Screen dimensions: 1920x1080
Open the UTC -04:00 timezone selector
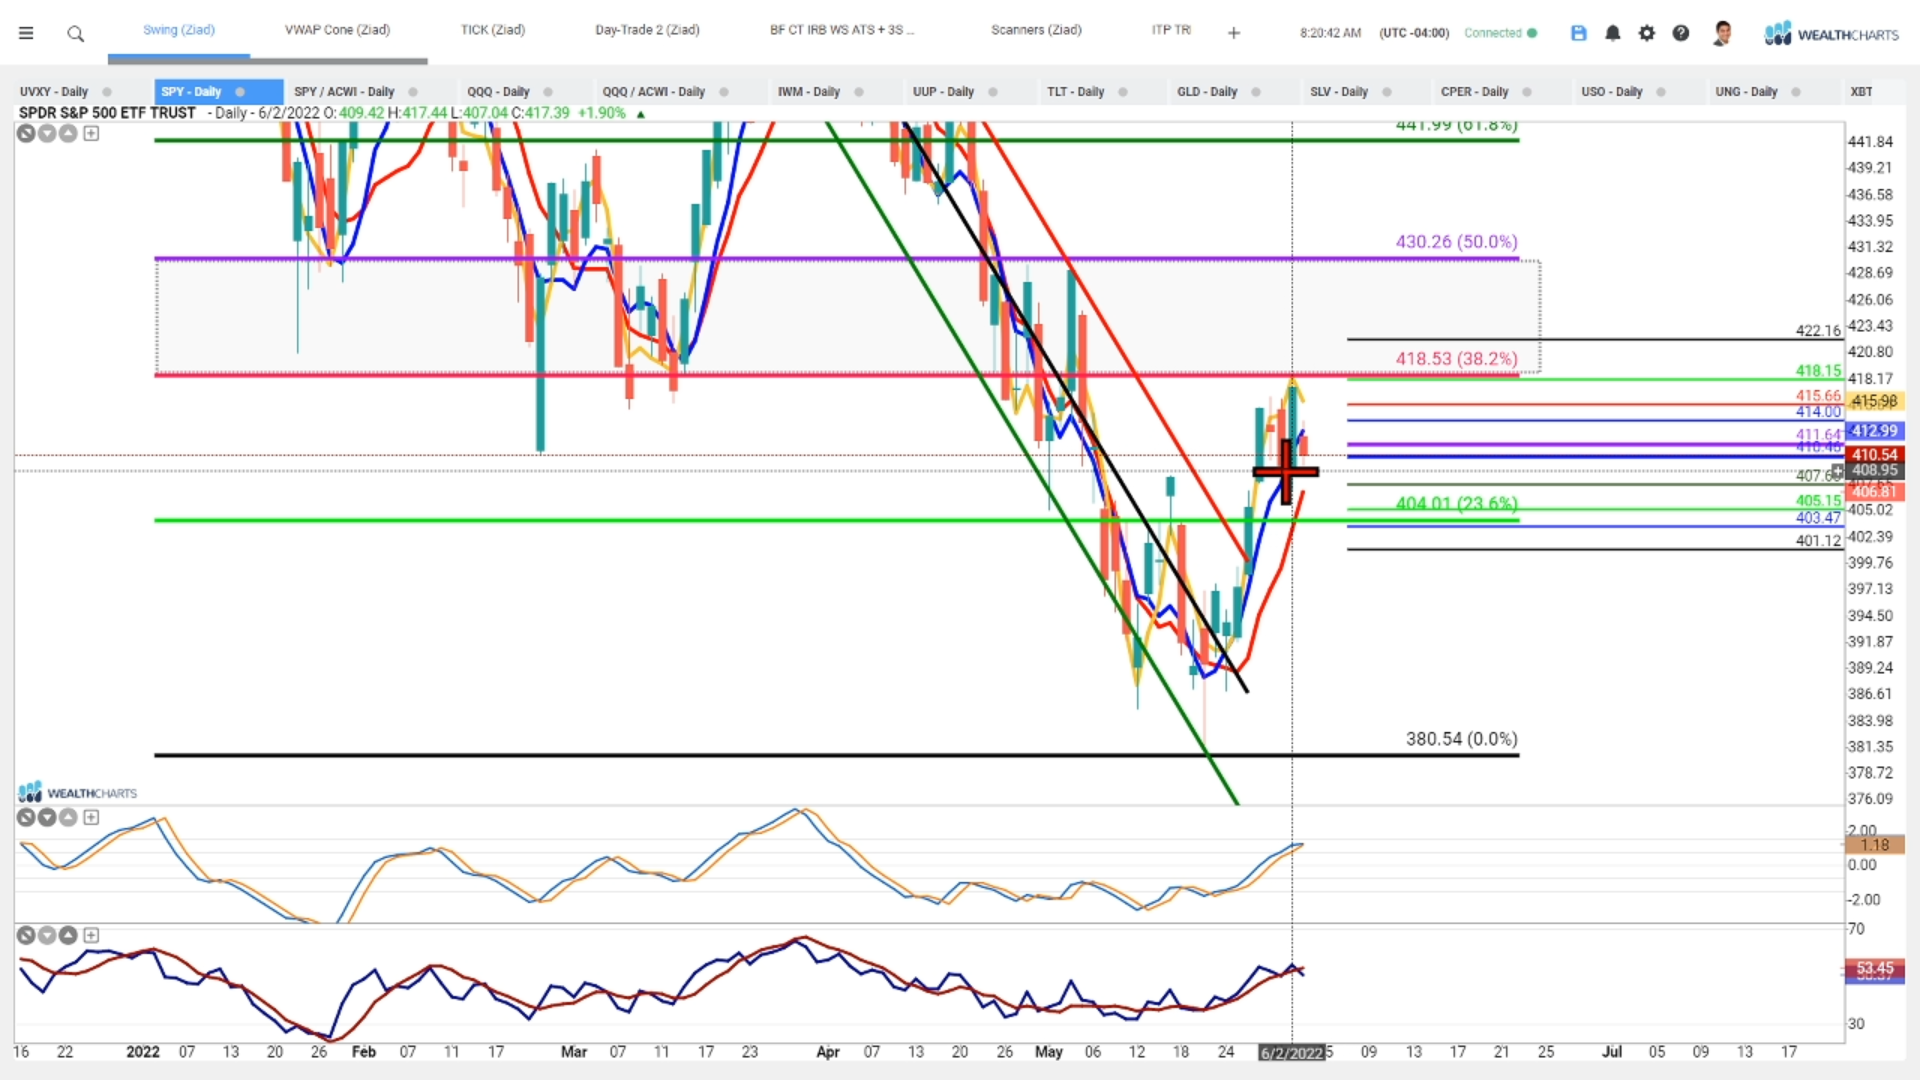click(1414, 33)
